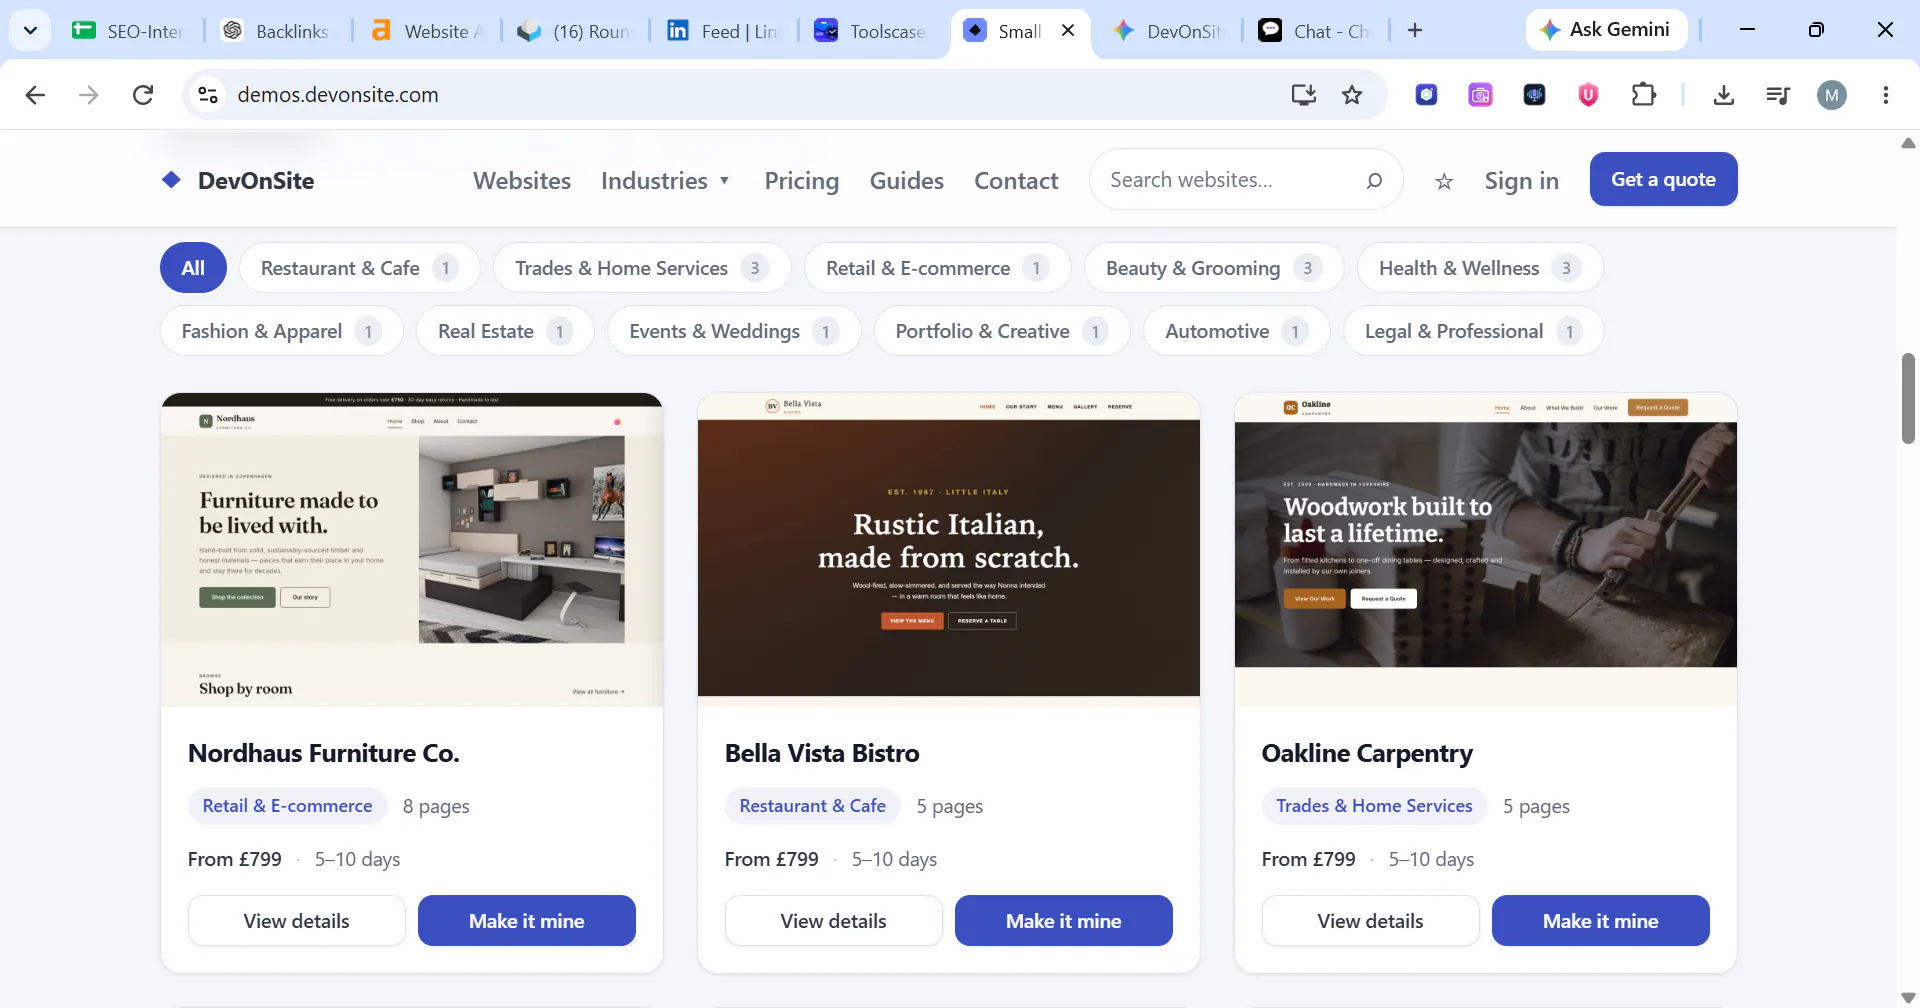Open the red shield extension icon
The image size is (1920, 1008).
(x=1588, y=95)
